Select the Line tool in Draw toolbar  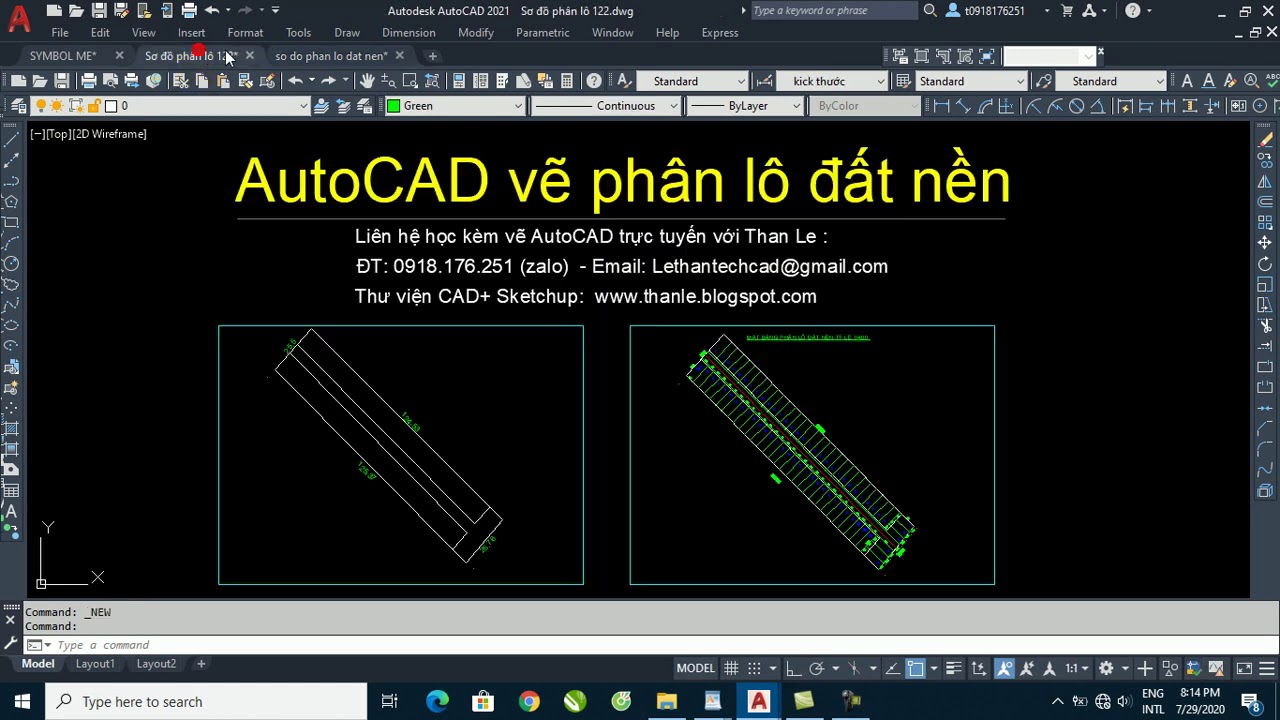pyautogui.click(x=11, y=141)
